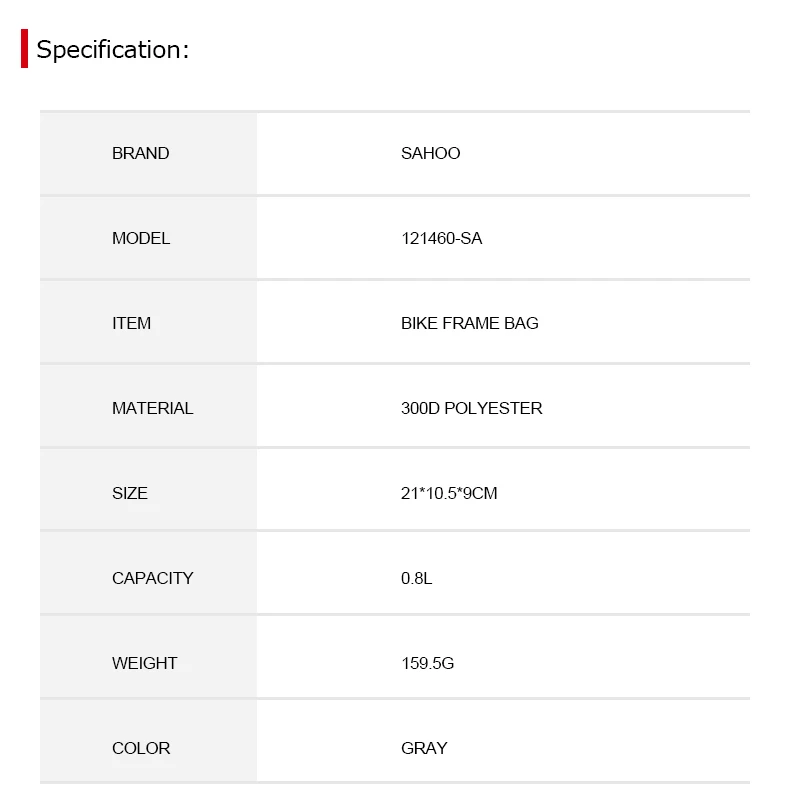
Task: Select the SIZE label cell
Action: click(x=148, y=493)
